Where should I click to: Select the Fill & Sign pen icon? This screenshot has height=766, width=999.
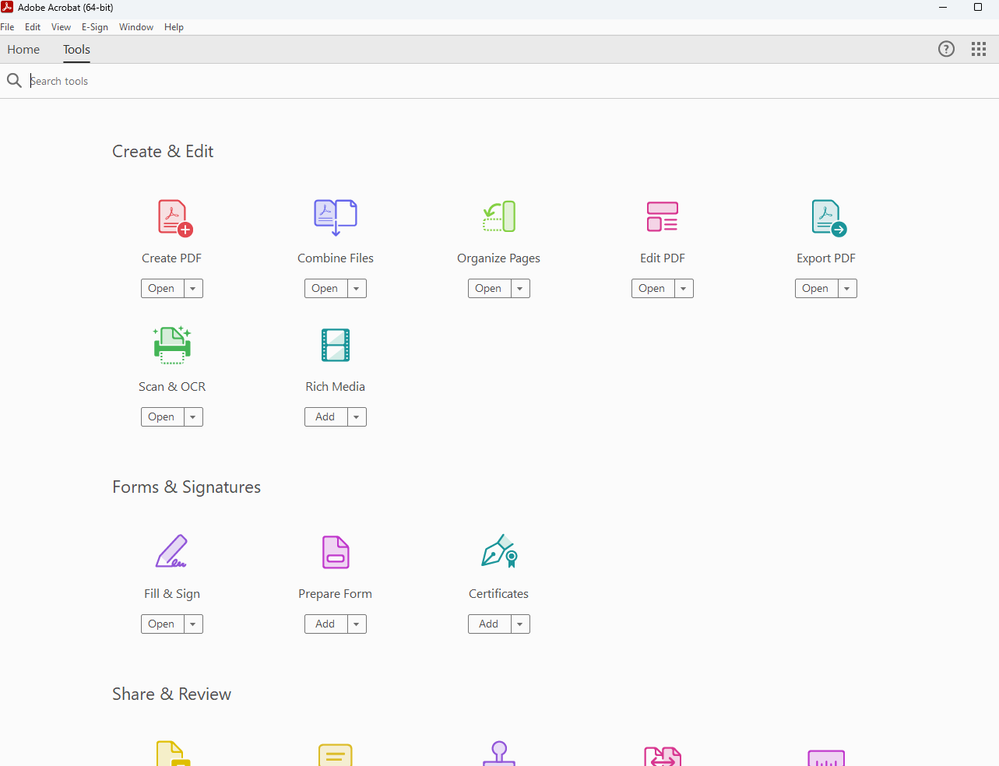172,551
